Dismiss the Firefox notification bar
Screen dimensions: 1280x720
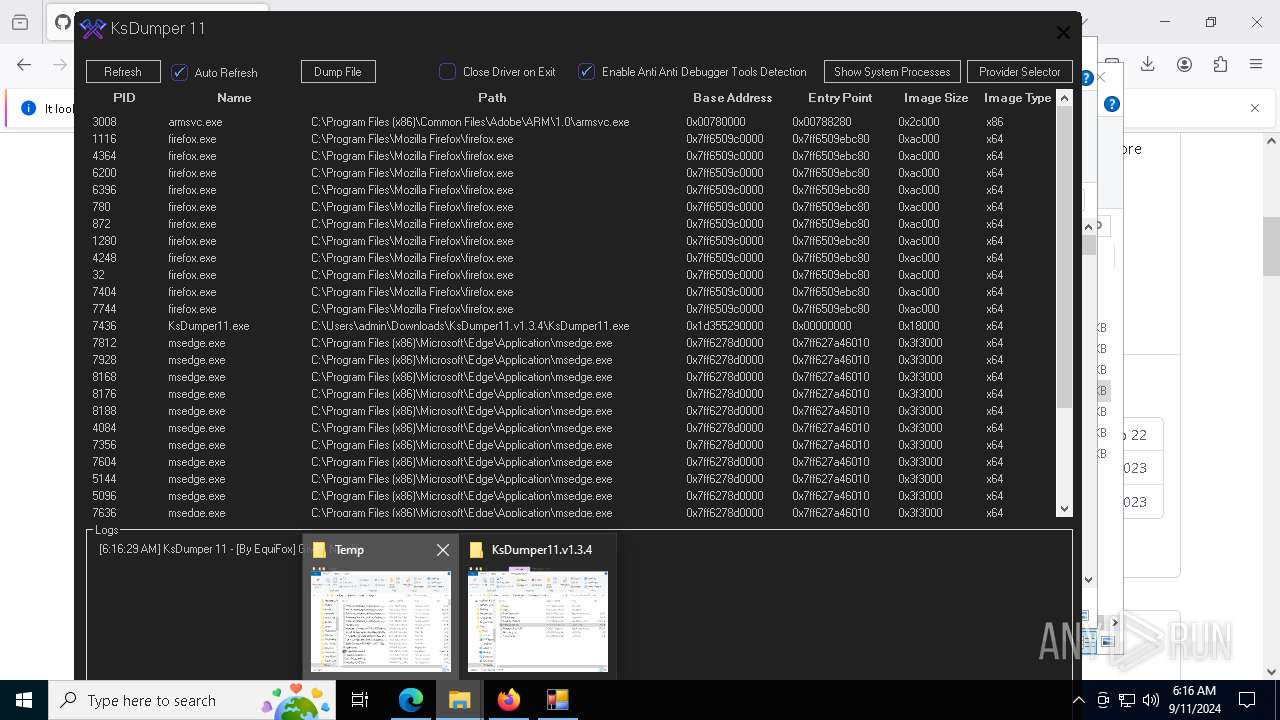point(1255,108)
